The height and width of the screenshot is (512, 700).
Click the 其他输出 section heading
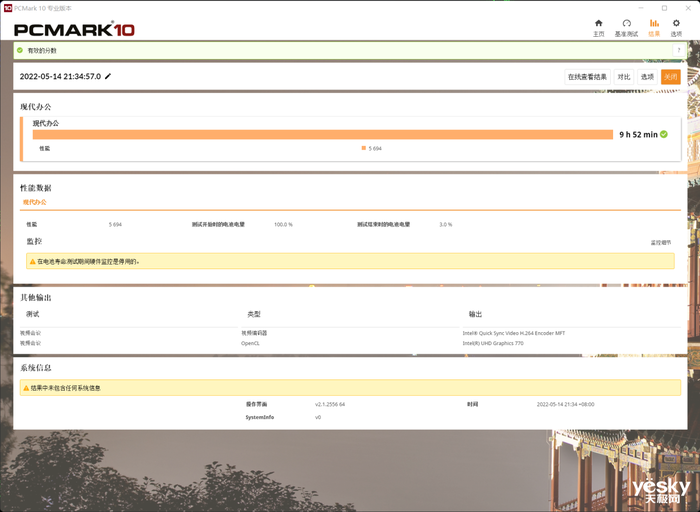click(x=36, y=297)
